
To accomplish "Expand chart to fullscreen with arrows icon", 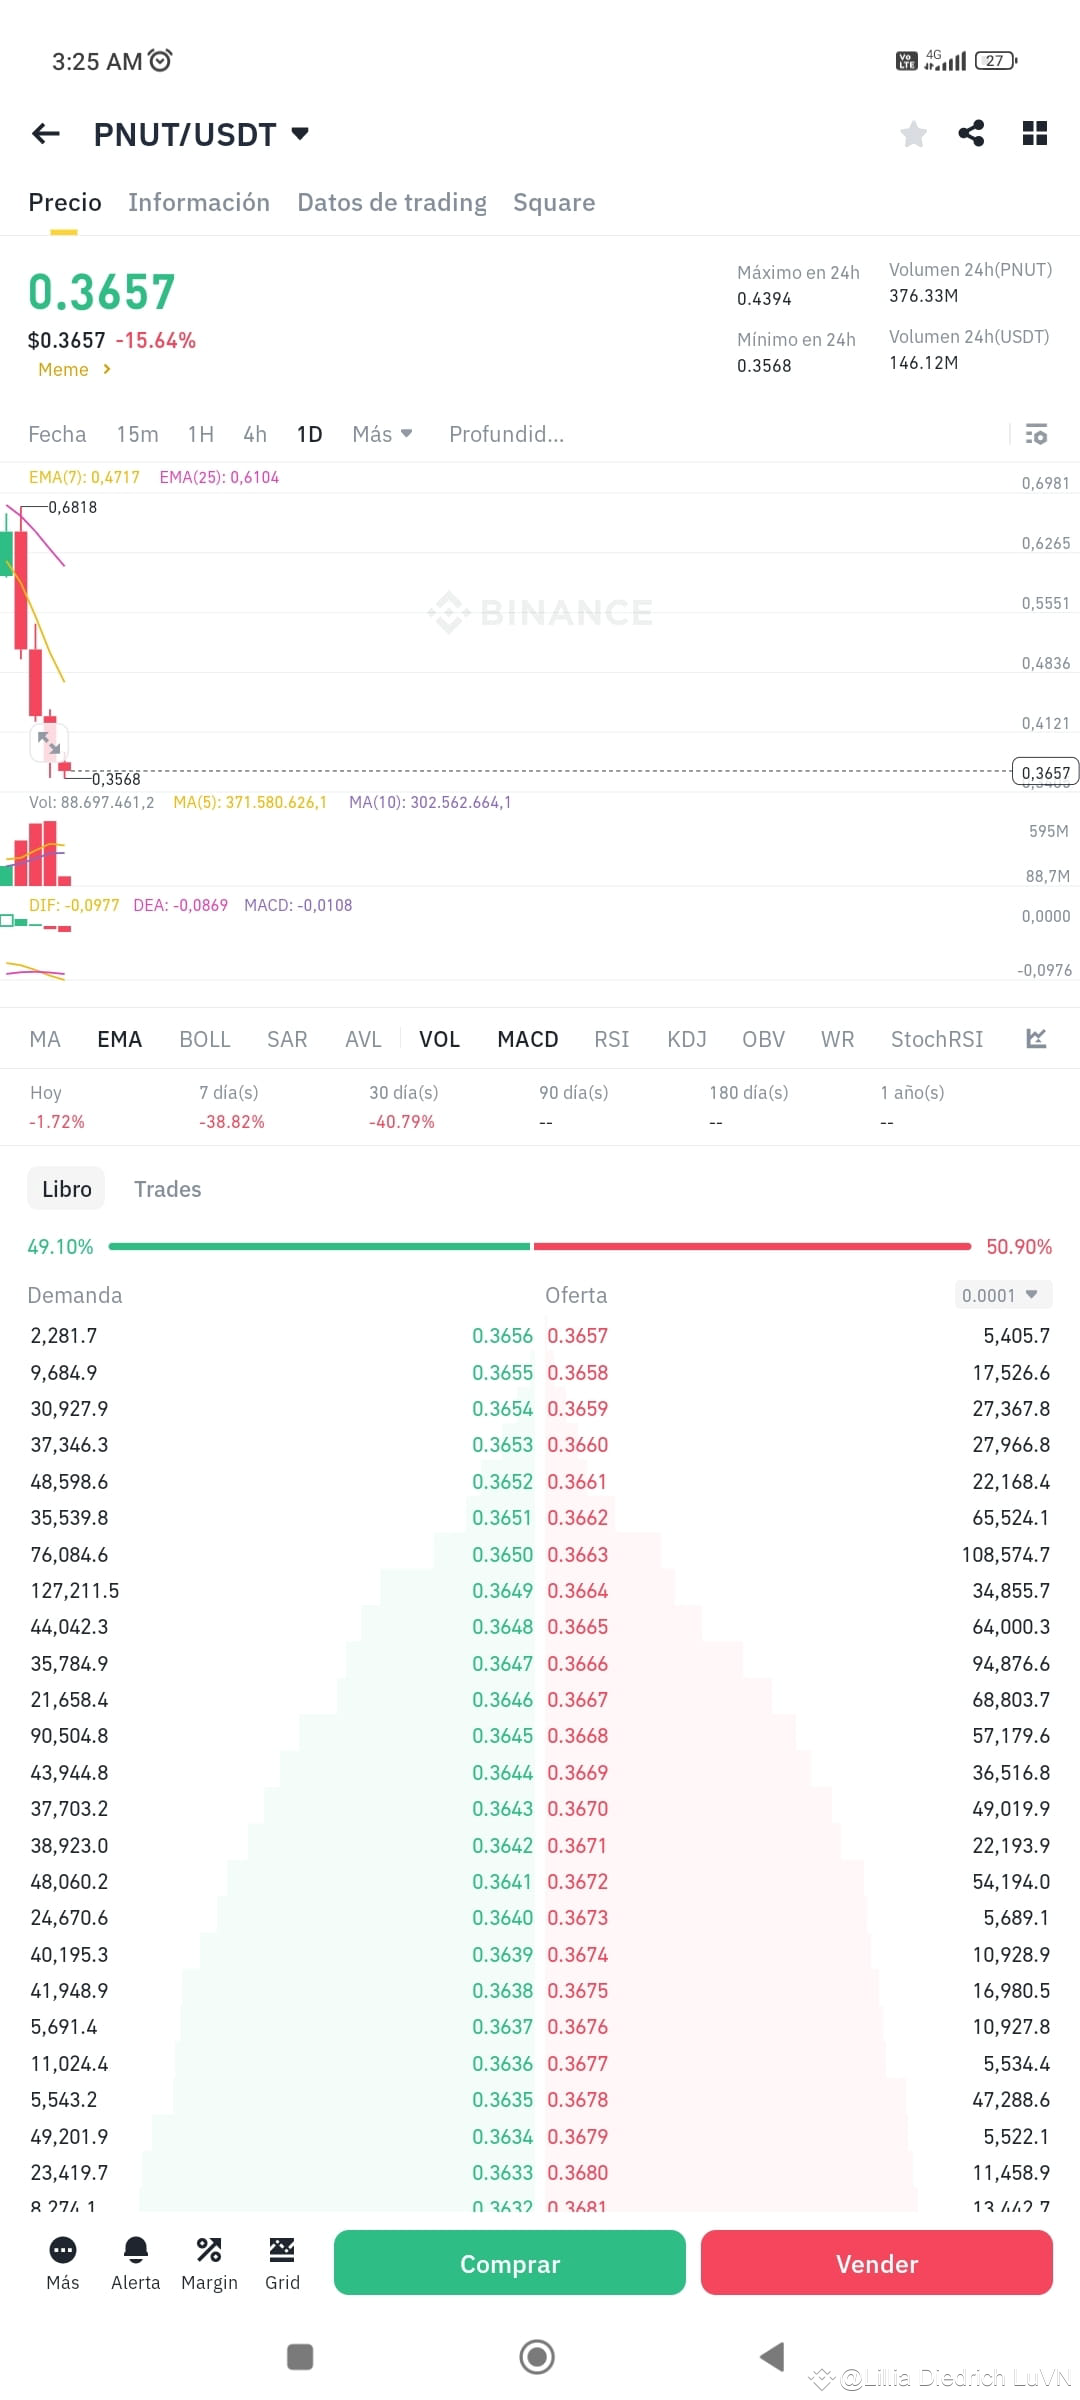I will (49, 742).
